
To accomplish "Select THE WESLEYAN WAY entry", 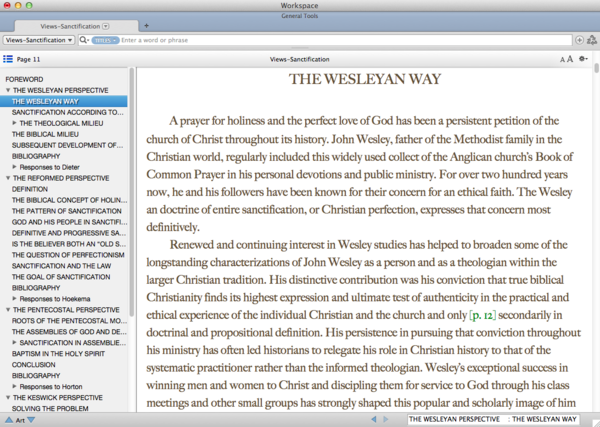I will coord(64,101).
